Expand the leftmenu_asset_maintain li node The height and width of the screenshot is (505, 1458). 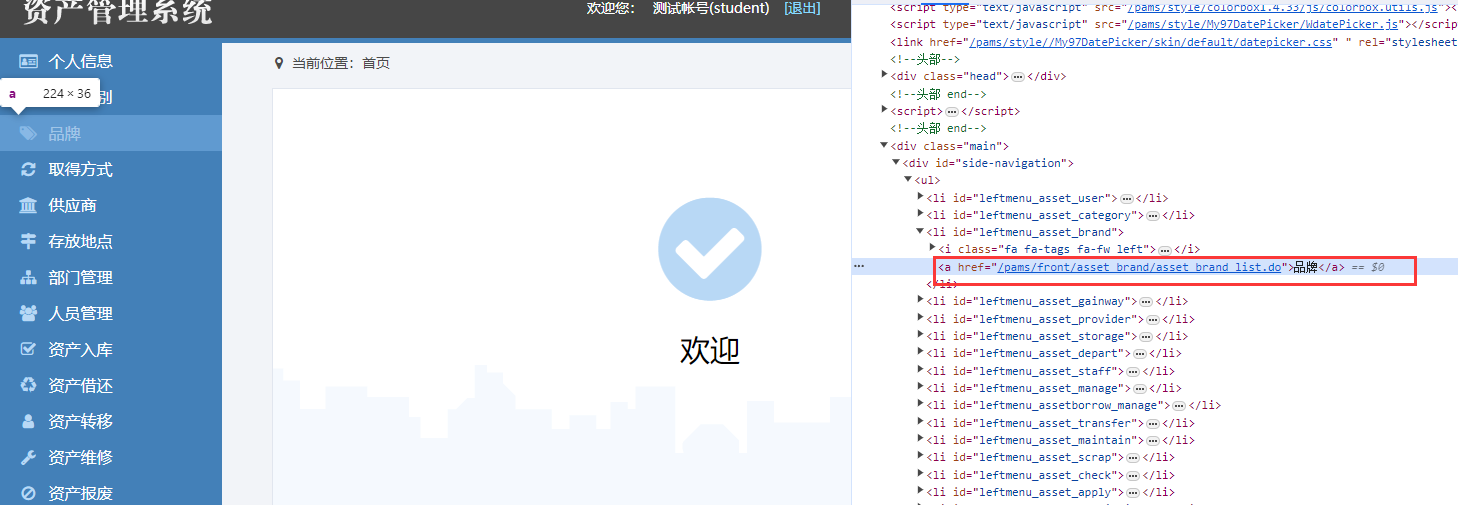(920, 439)
